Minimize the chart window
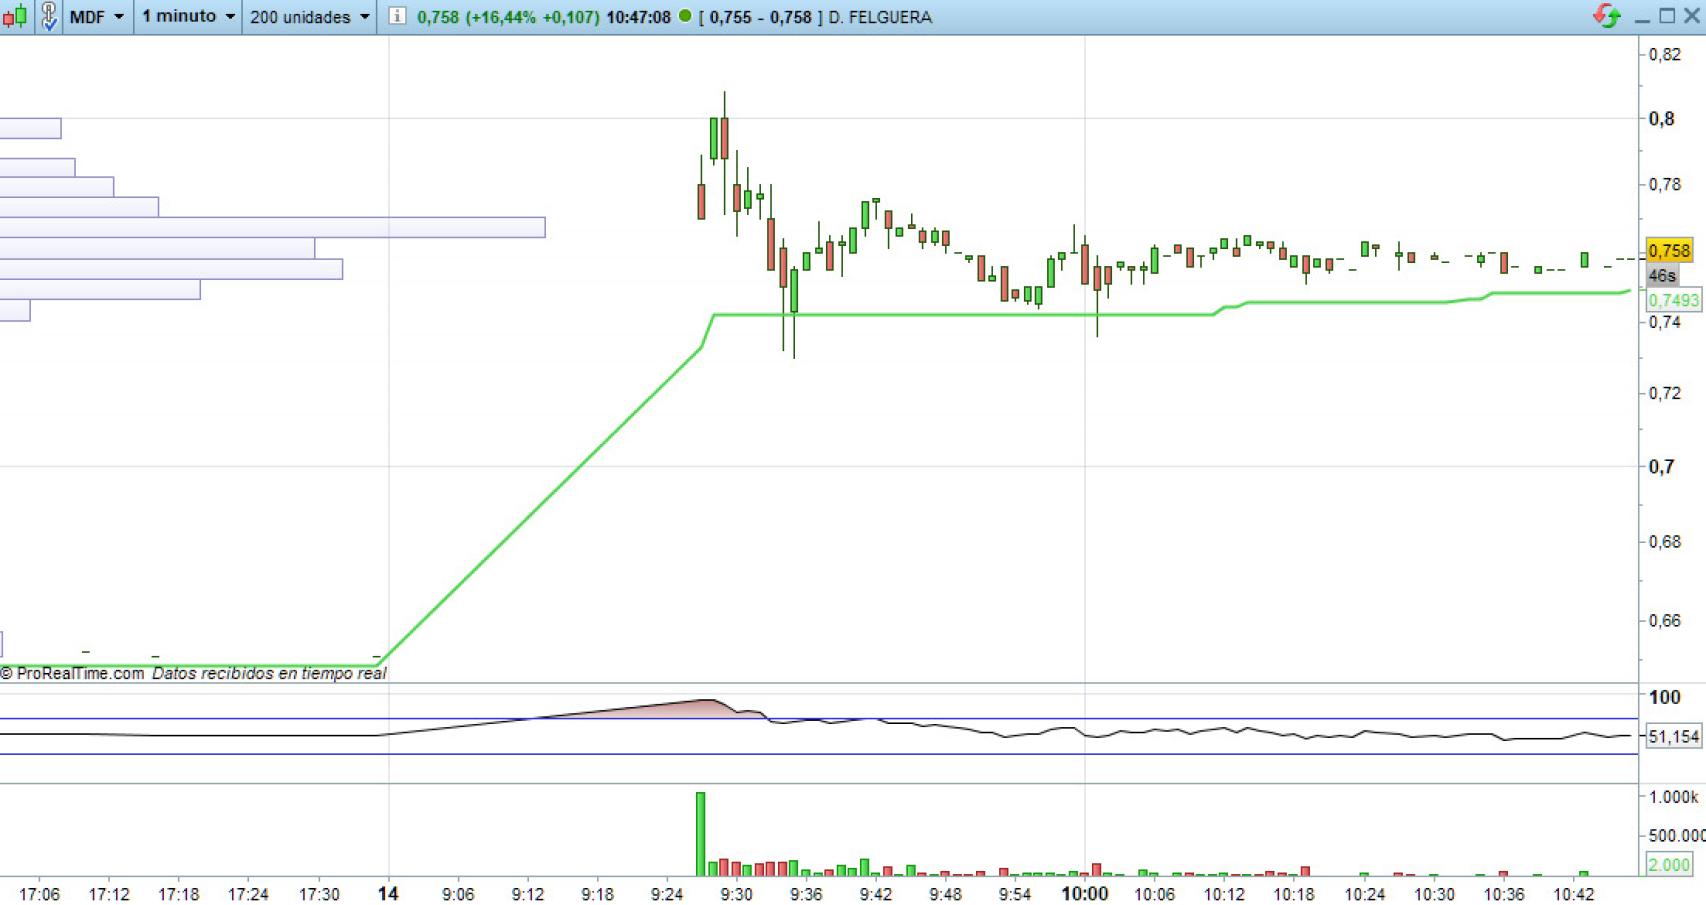This screenshot has width=1706, height=905. tap(1642, 17)
